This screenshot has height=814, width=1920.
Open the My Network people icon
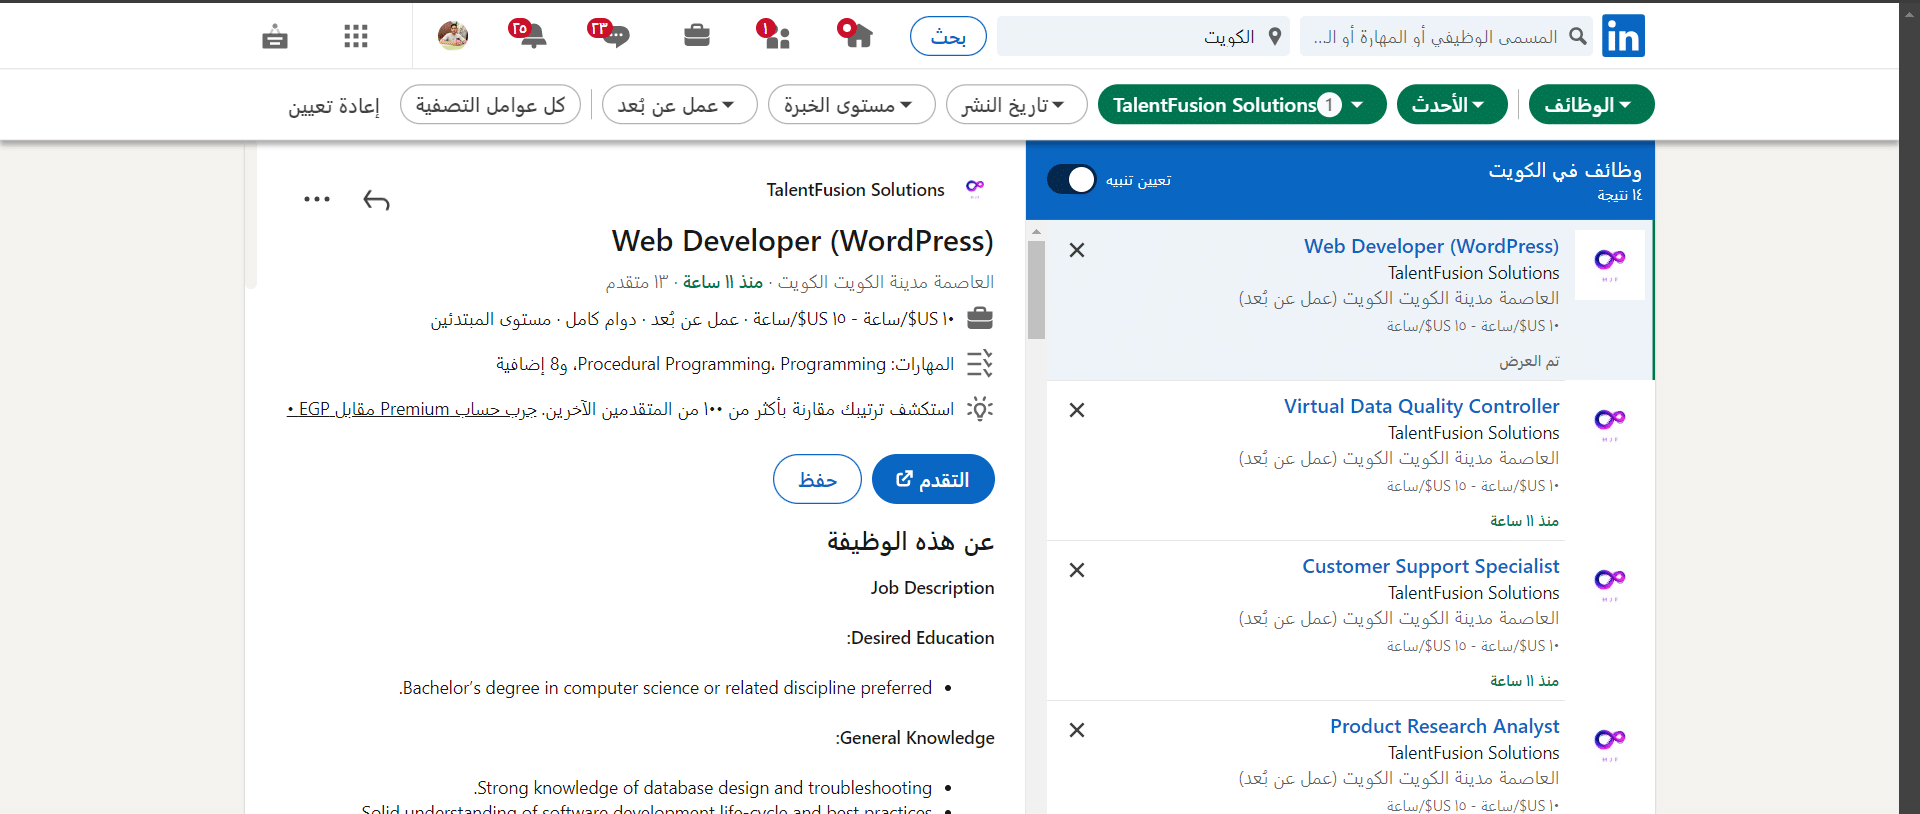(x=774, y=34)
